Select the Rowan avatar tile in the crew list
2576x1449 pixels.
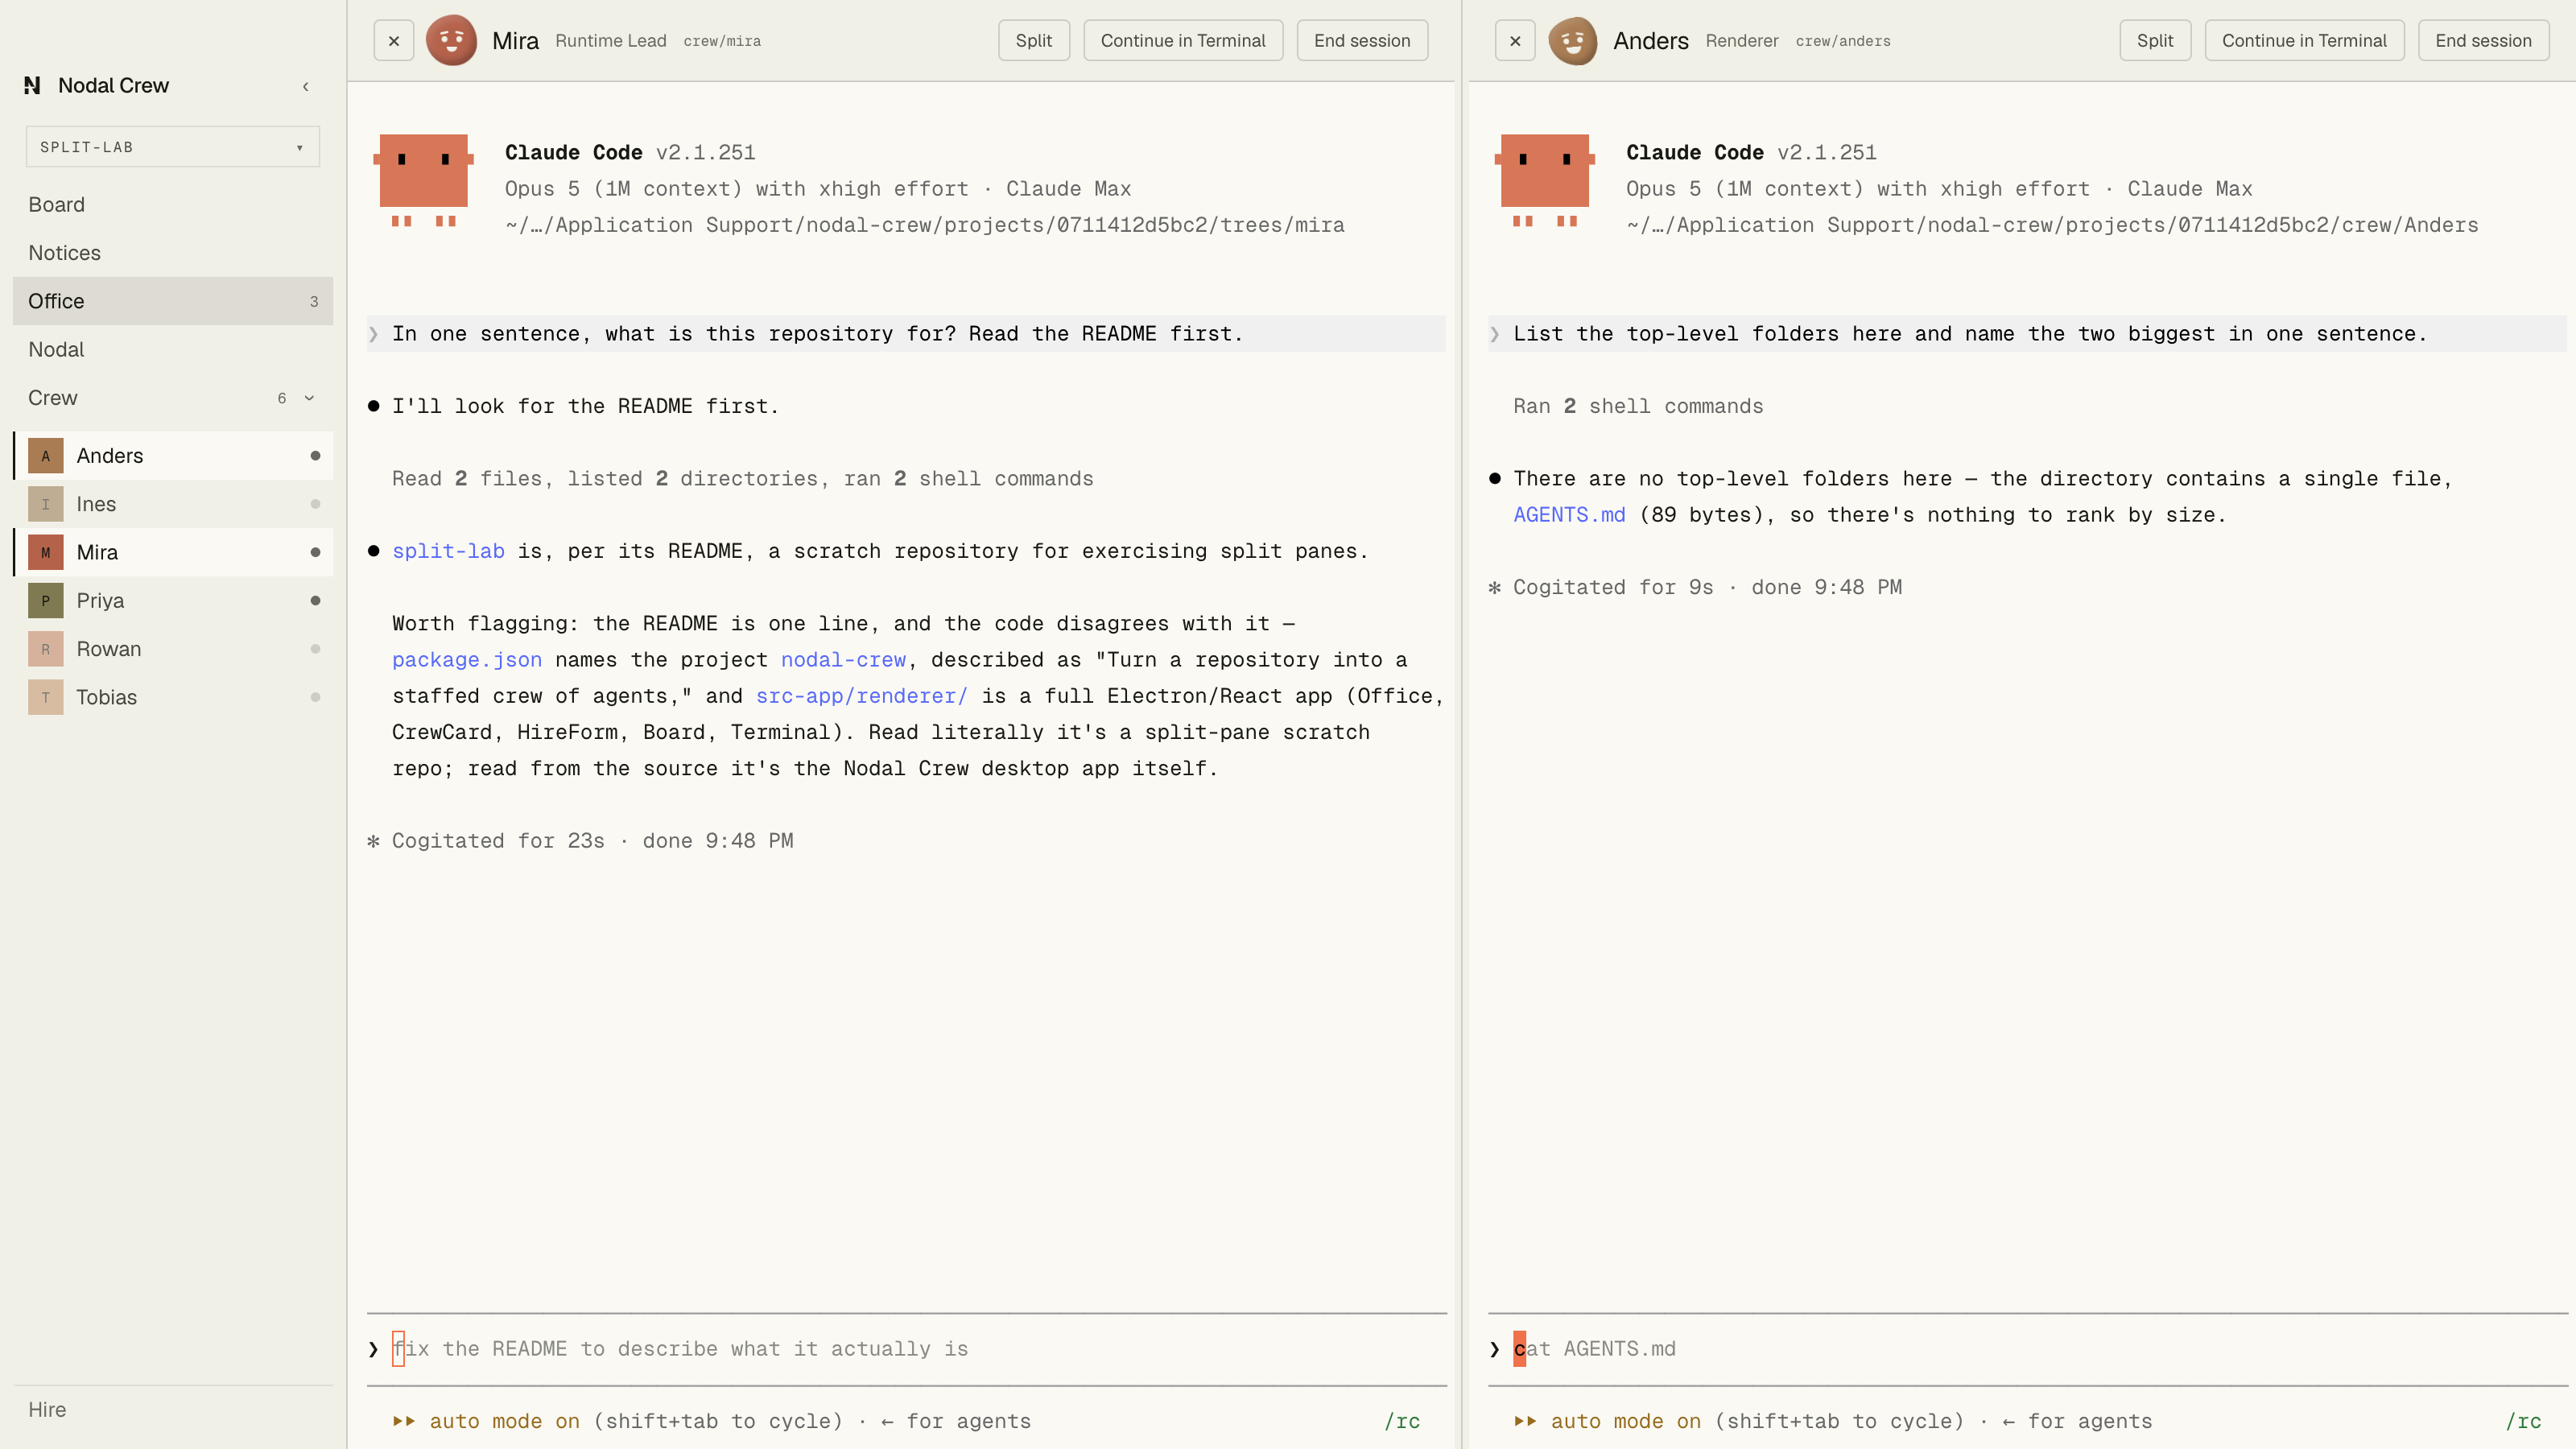[x=46, y=649]
